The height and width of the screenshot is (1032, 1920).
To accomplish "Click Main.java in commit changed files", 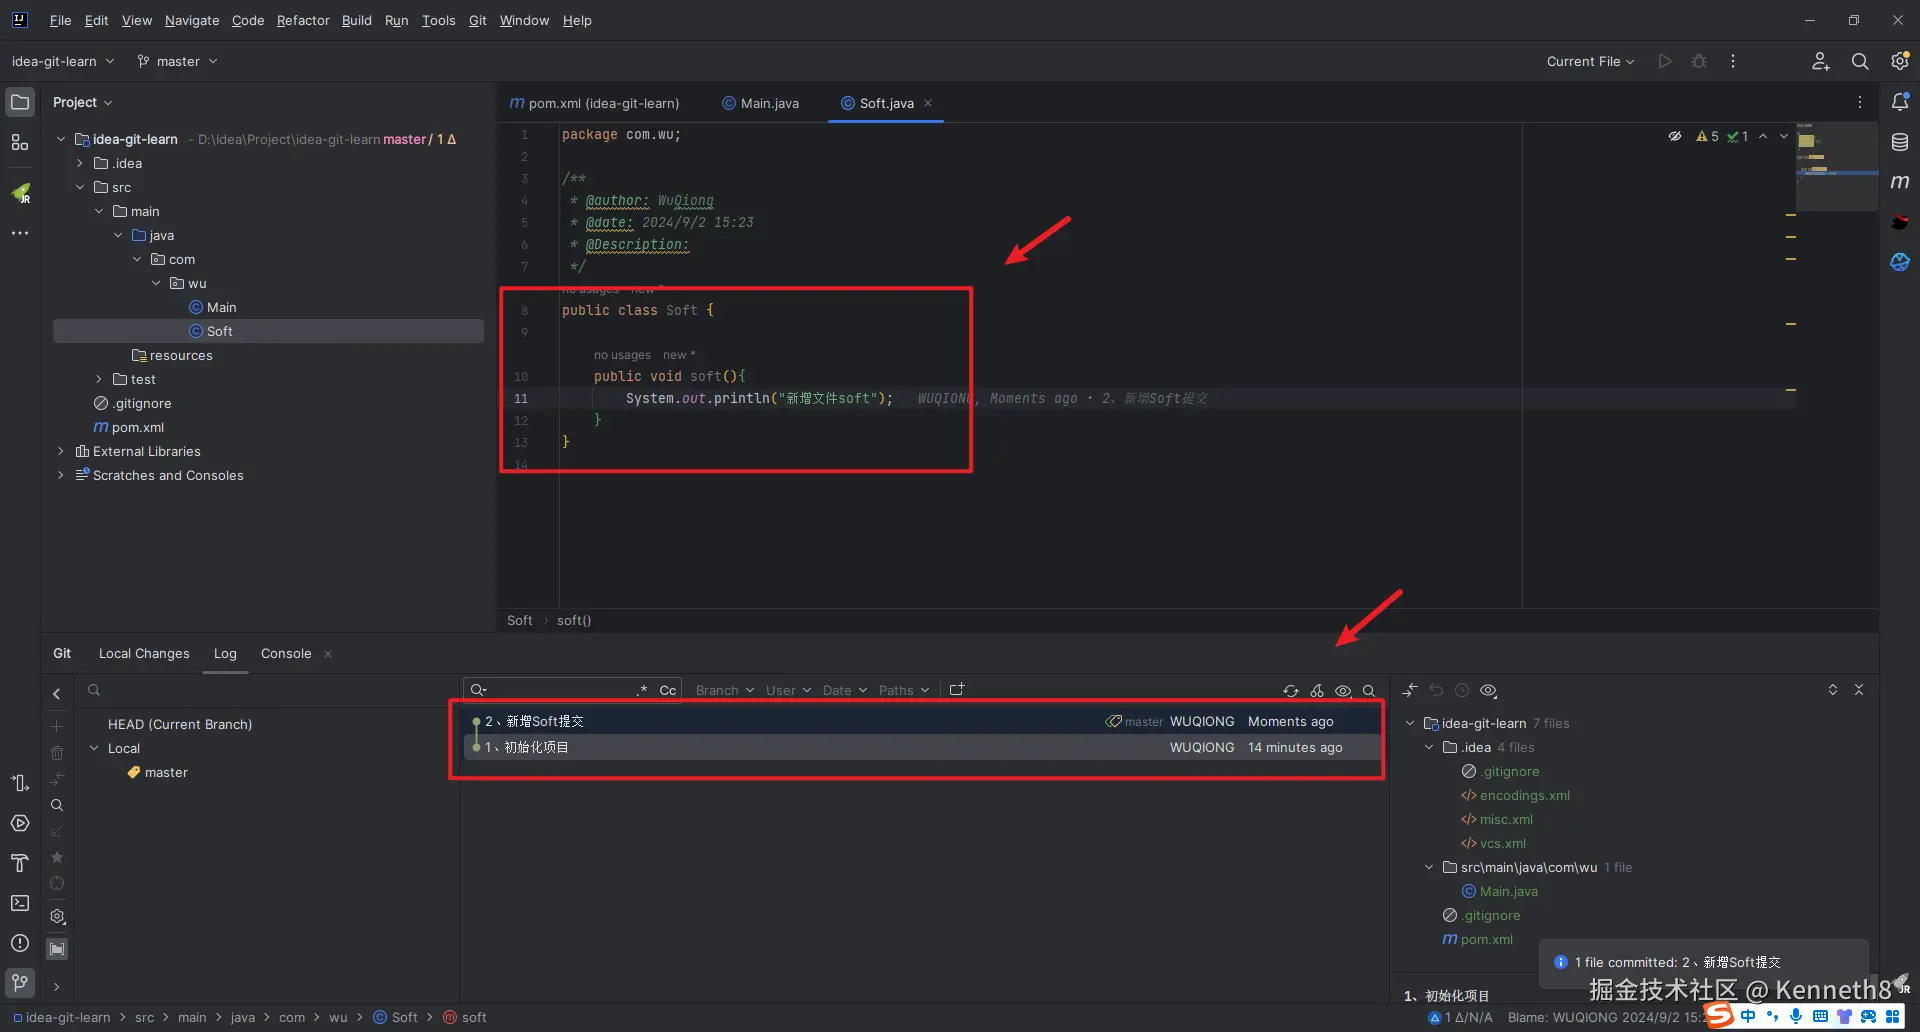I will tap(1508, 891).
